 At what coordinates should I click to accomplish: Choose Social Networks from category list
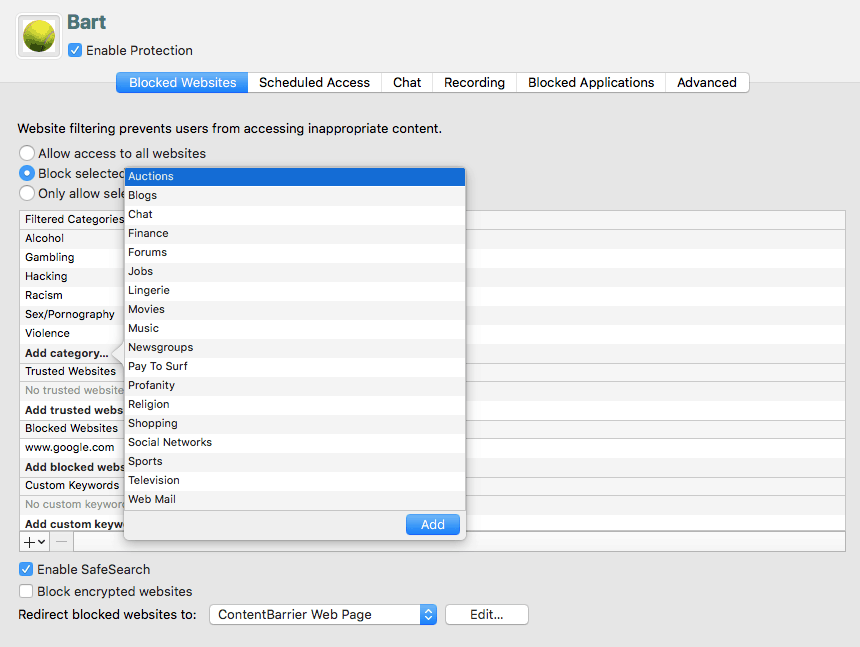170,442
